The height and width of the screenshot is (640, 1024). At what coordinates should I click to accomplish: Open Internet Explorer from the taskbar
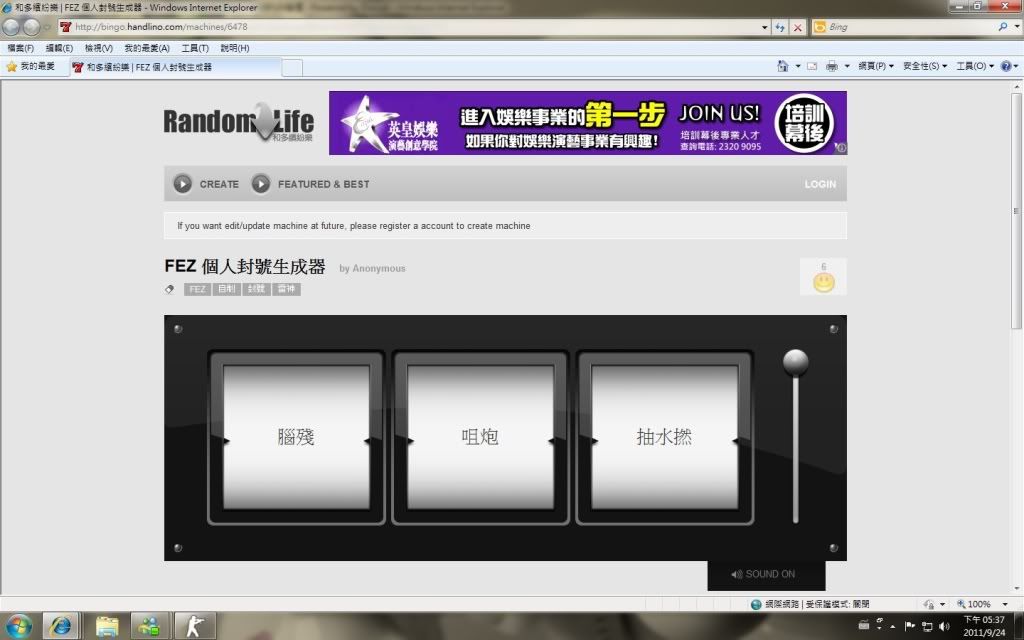[61, 626]
